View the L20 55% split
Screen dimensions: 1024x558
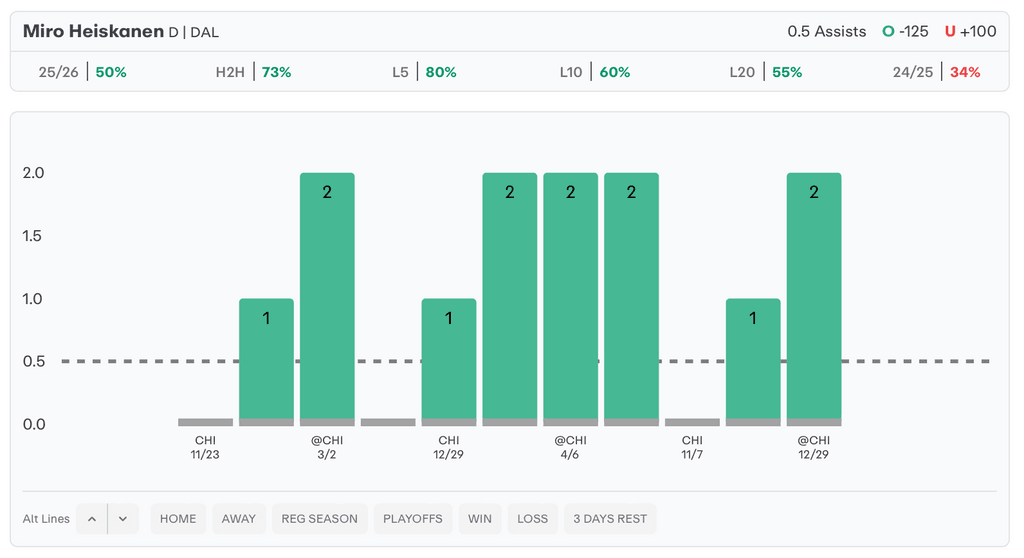coord(765,72)
